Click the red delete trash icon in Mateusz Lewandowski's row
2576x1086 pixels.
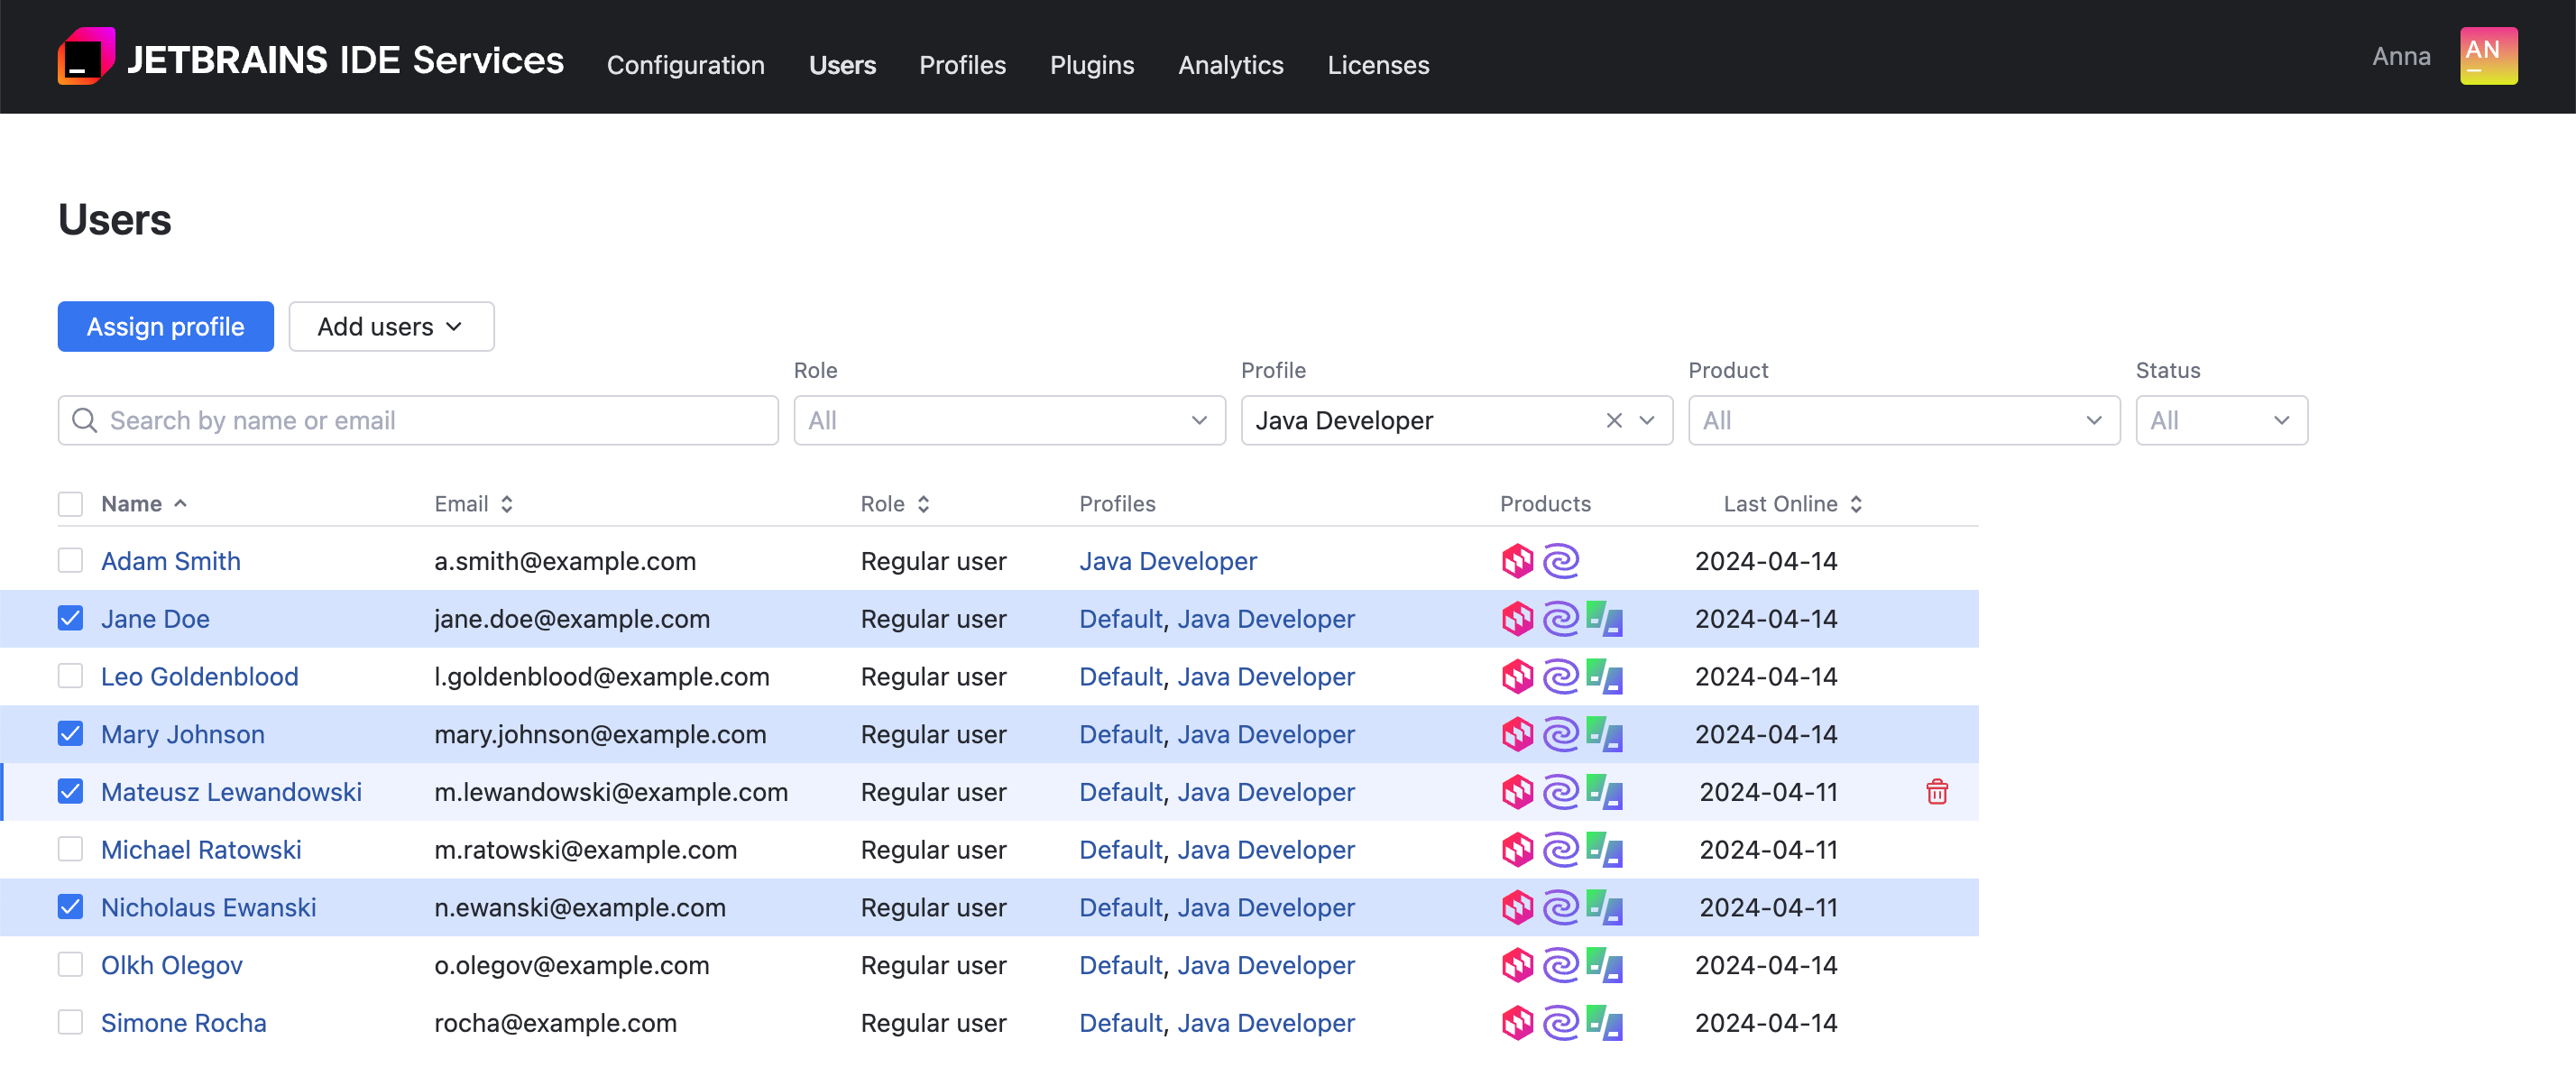1937,792
